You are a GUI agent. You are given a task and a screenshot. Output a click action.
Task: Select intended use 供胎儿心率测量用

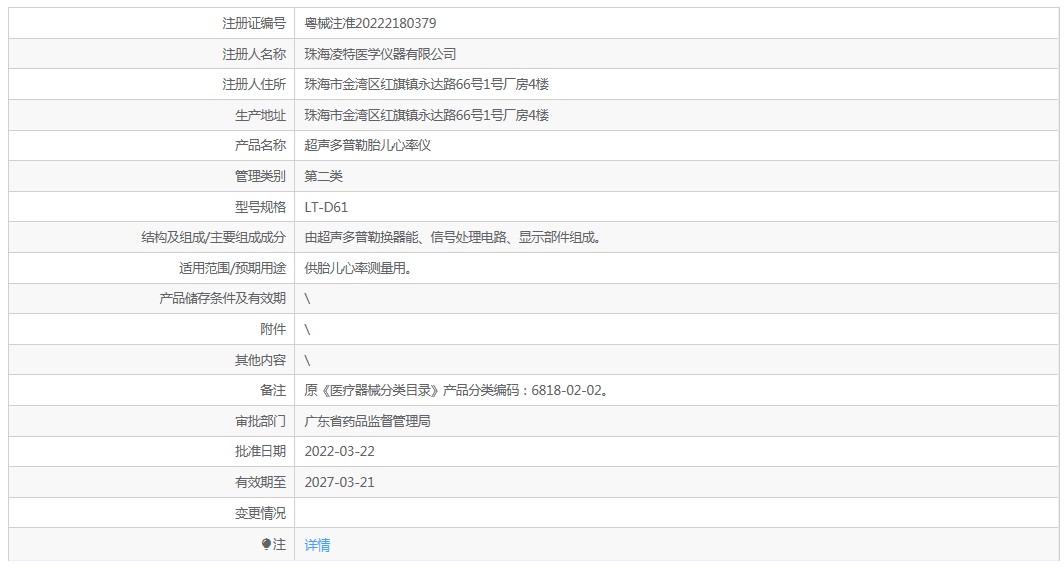point(358,269)
